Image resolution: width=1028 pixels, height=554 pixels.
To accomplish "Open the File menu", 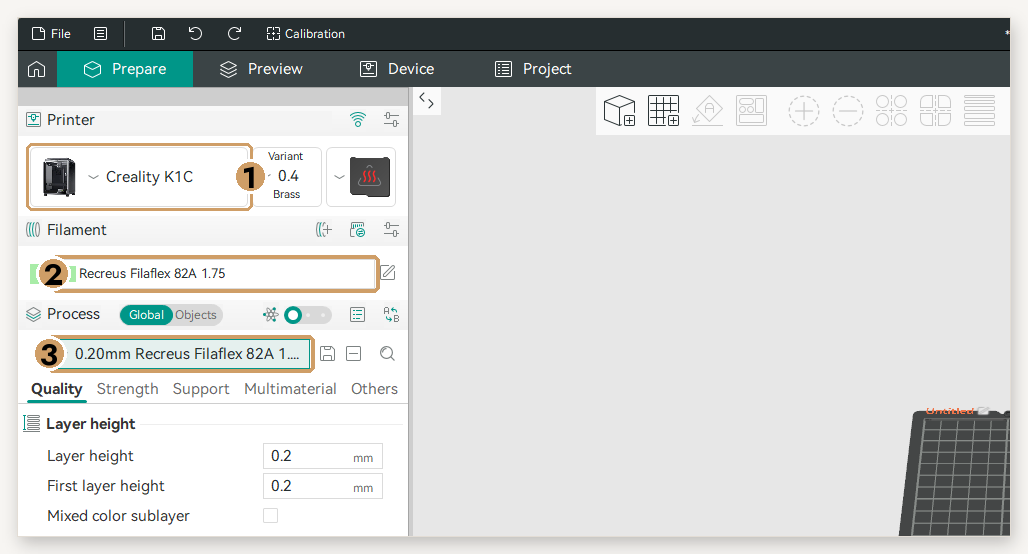I will (x=51, y=33).
